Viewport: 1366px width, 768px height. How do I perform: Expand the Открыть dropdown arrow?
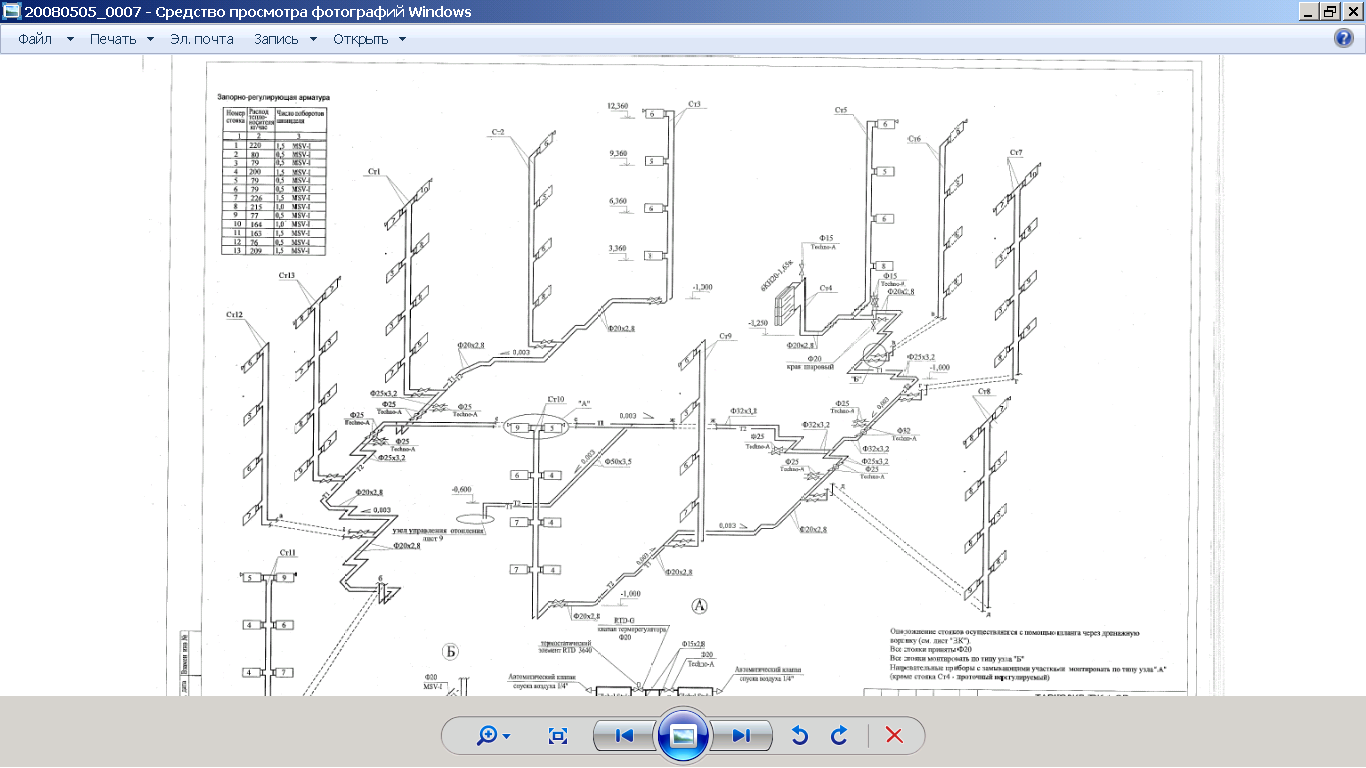click(x=402, y=39)
